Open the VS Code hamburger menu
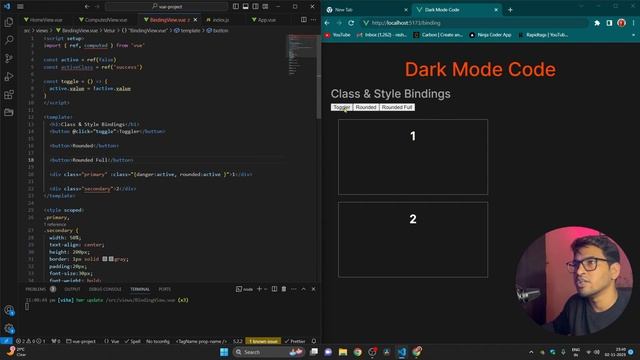The height and width of the screenshot is (360, 640). point(20,7)
